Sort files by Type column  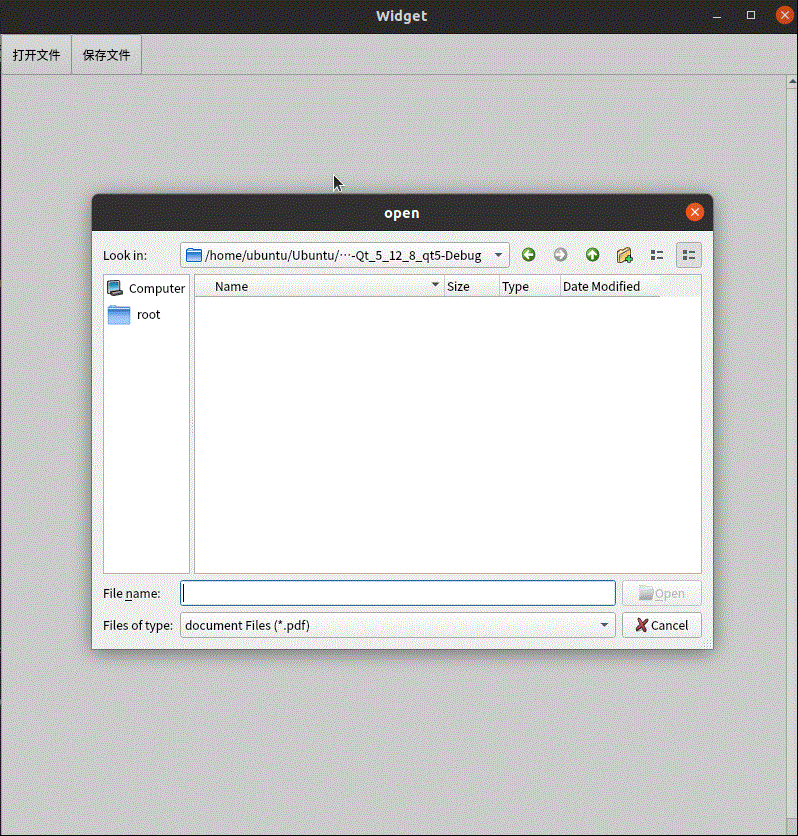(x=530, y=286)
